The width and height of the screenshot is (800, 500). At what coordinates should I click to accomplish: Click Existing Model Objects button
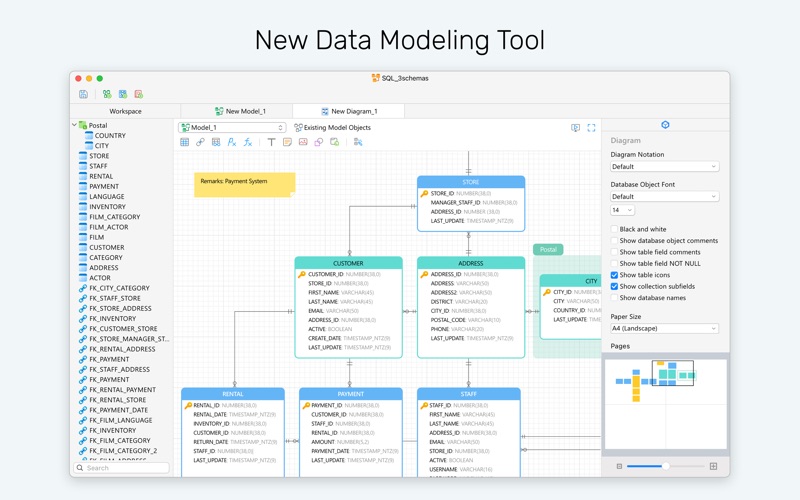333,128
